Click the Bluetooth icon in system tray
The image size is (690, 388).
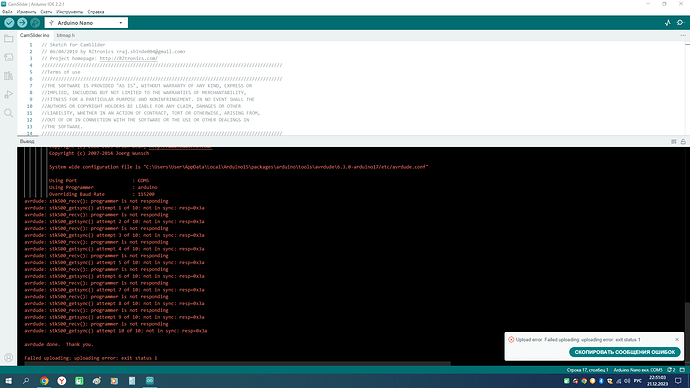[601, 381]
